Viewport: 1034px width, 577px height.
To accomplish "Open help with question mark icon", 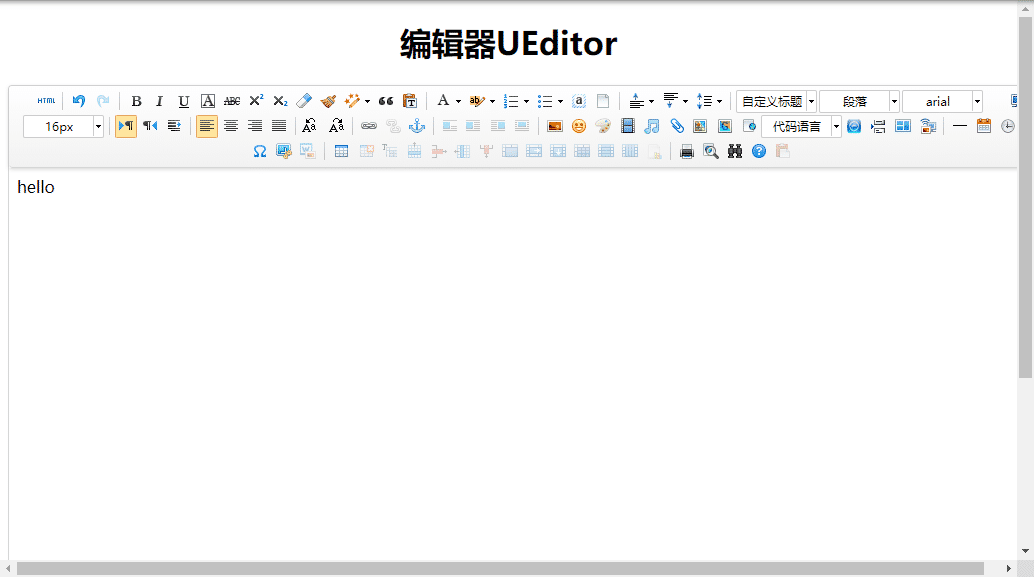I will point(759,152).
